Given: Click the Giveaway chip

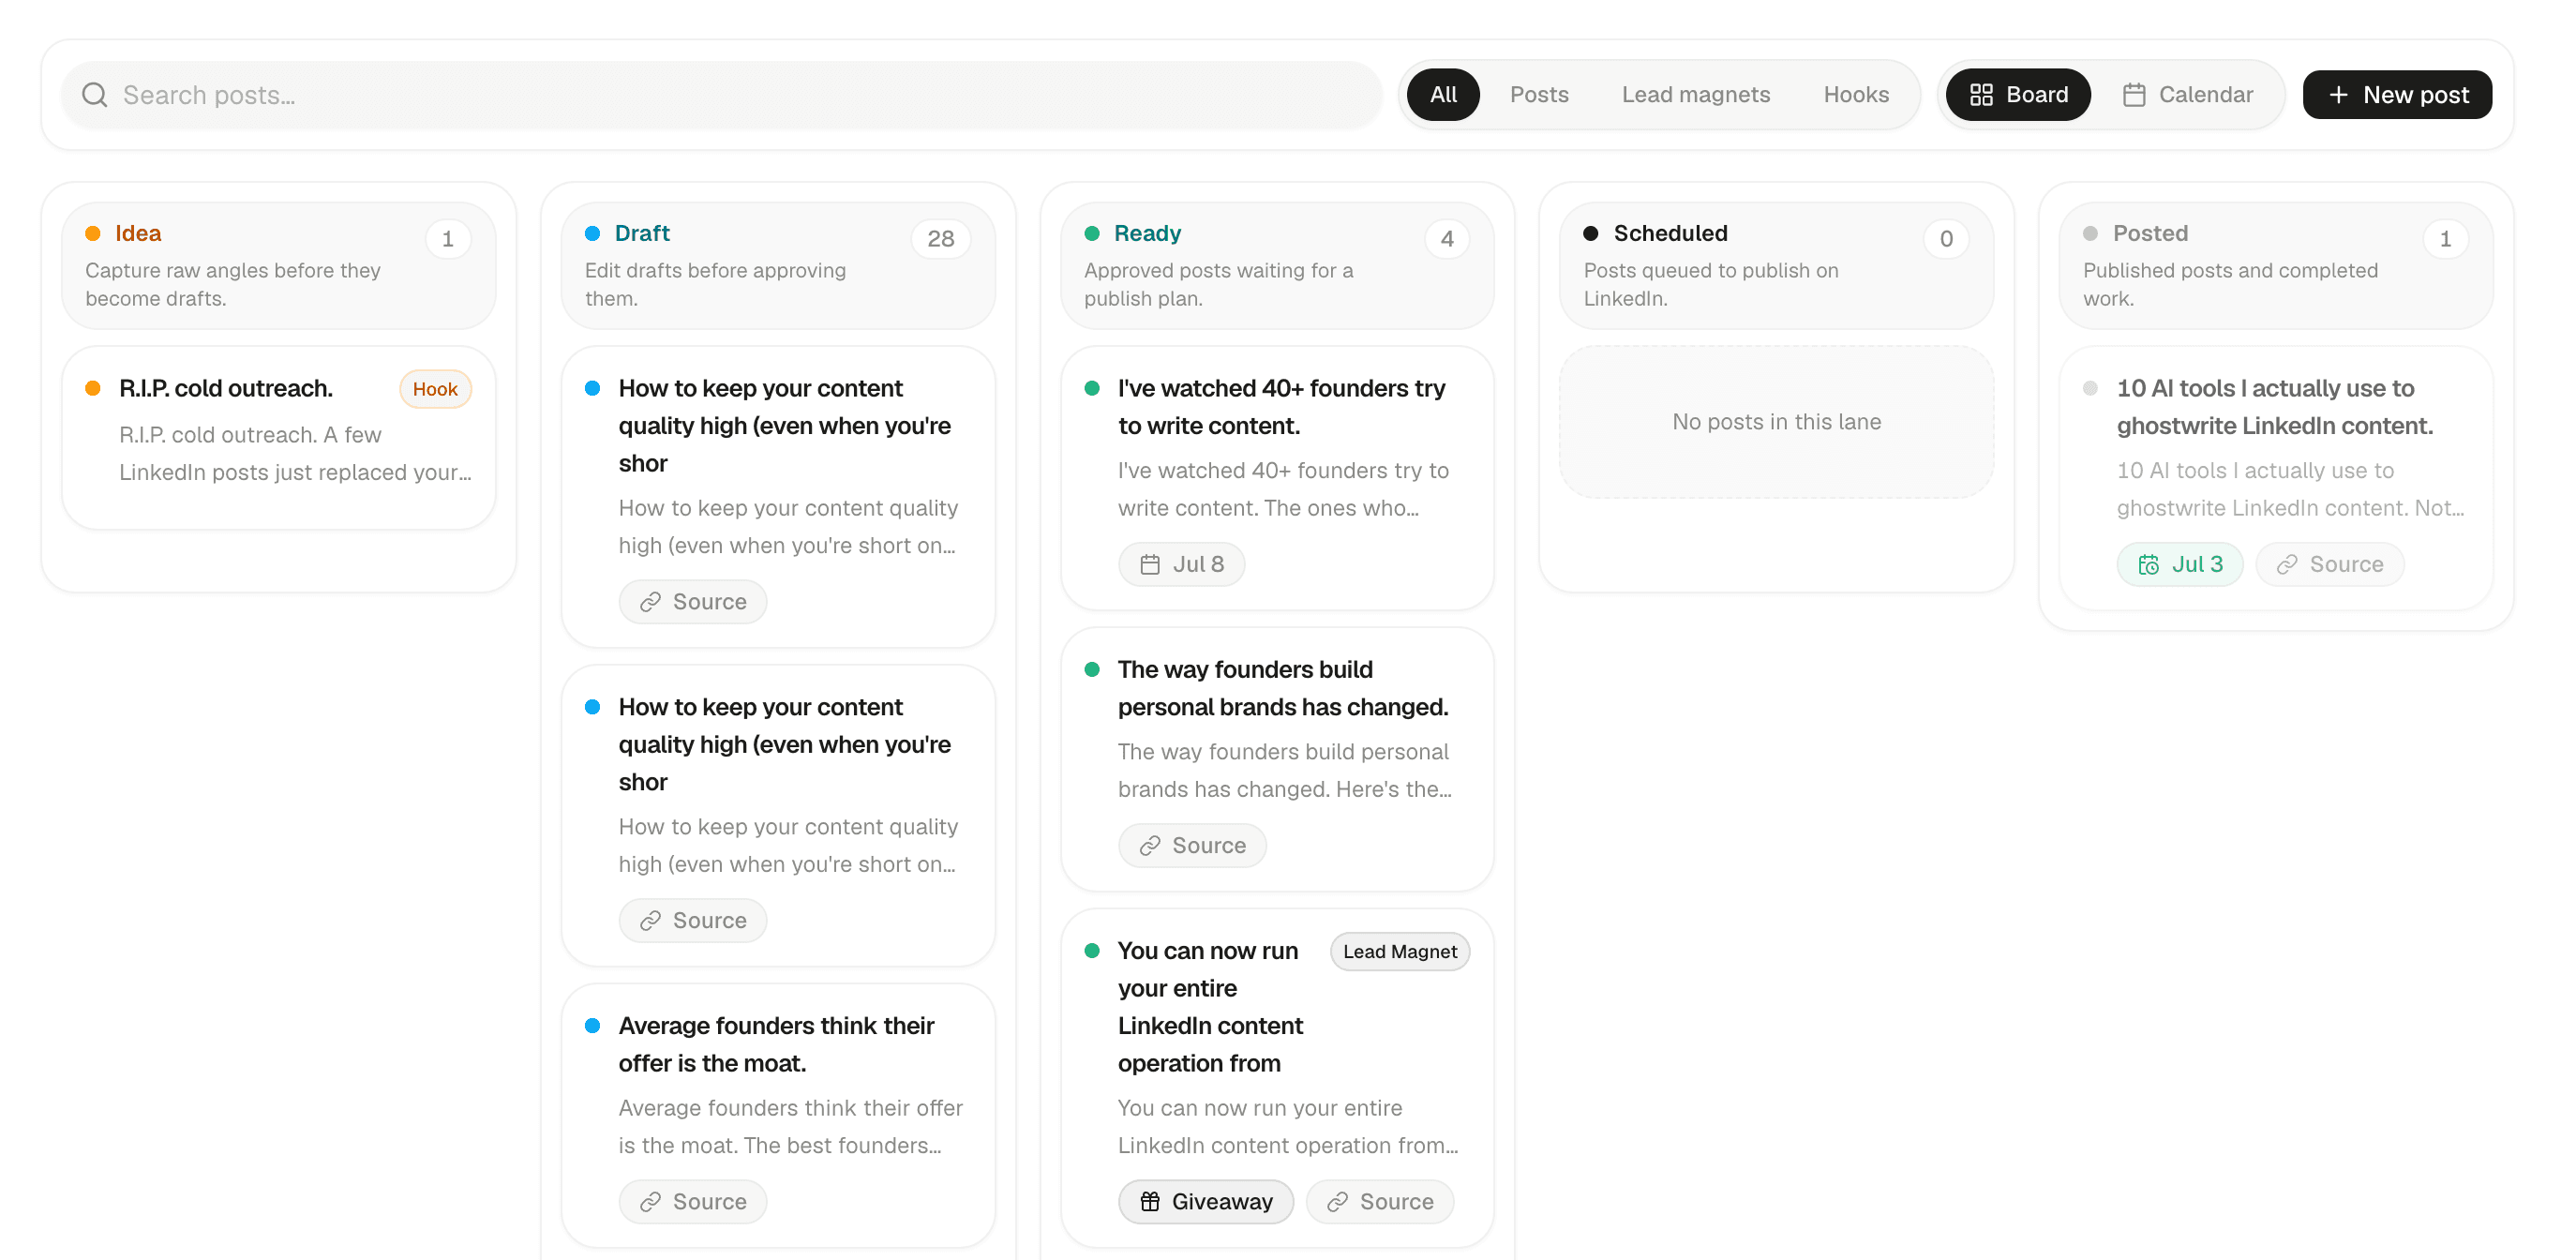Looking at the screenshot, I should click(x=1206, y=1202).
